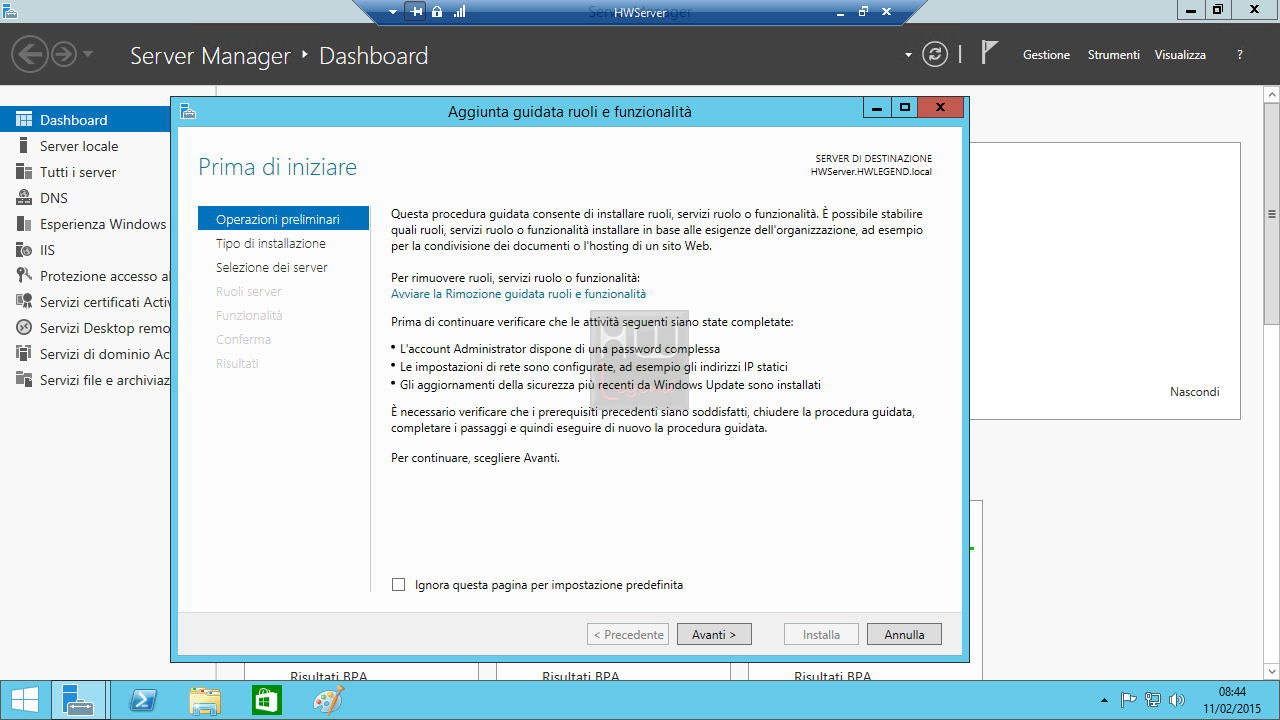
Task: Open the Windows Store taskbar icon
Action: pyautogui.click(x=267, y=701)
